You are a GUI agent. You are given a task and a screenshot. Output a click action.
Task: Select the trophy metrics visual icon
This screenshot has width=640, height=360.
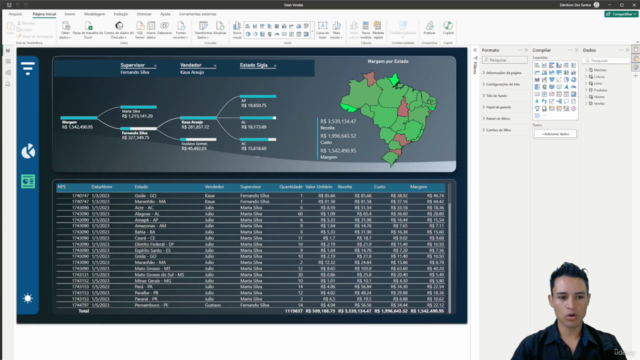(x=537, y=109)
